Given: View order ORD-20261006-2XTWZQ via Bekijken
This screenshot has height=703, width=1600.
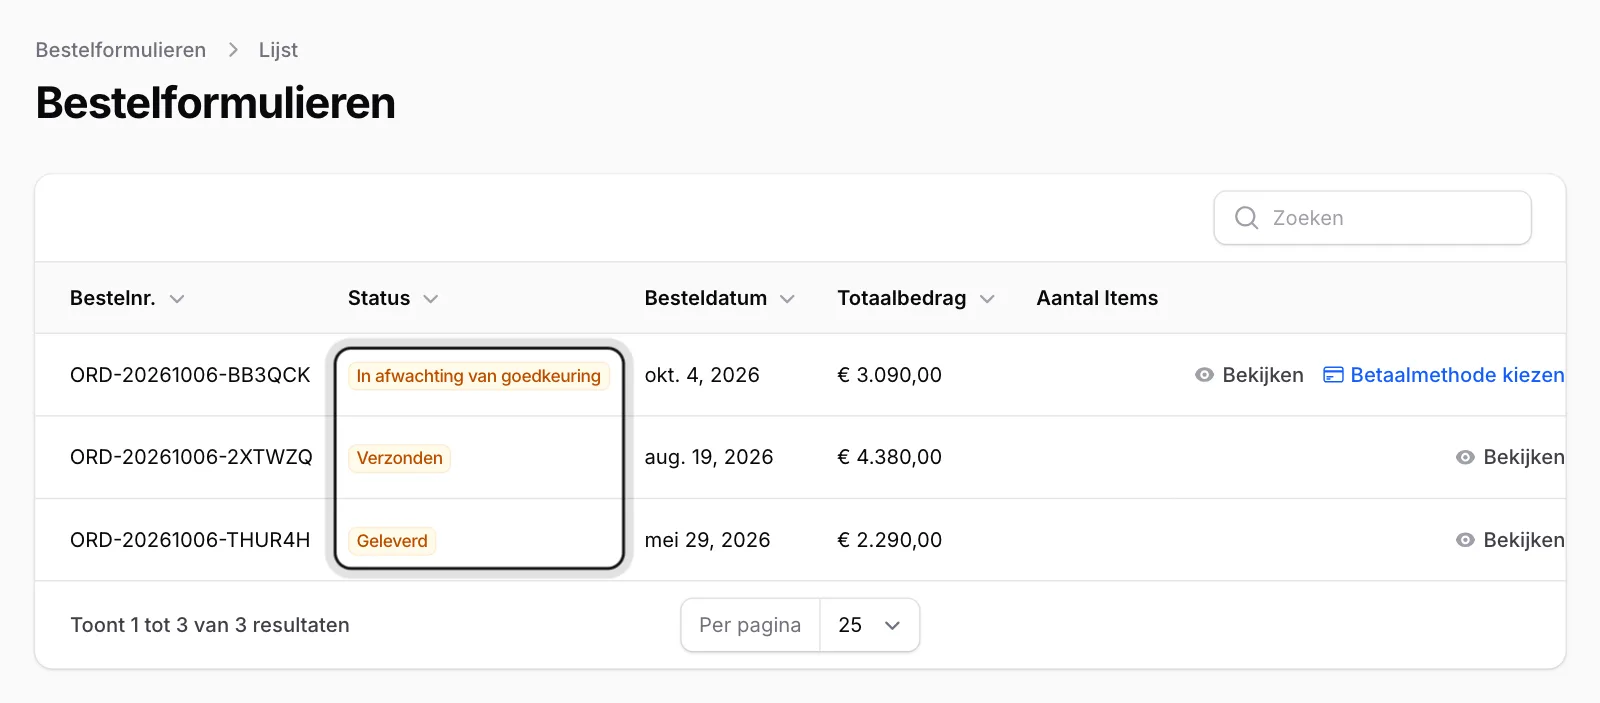Looking at the screenshot, I should [1510, 457].
